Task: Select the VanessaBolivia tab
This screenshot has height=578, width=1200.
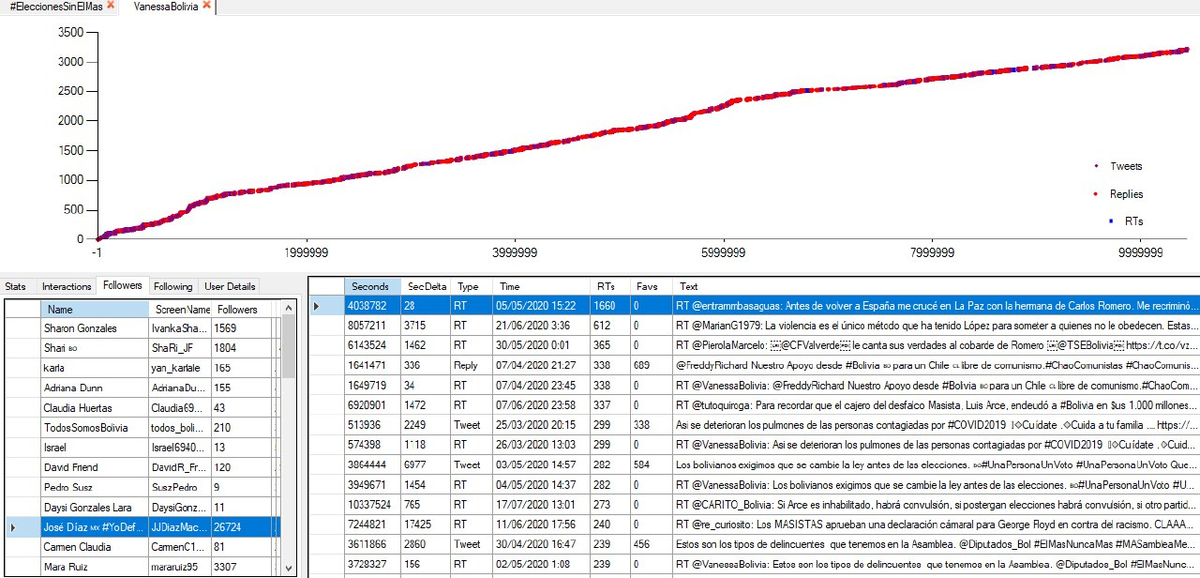Action: pos(166,6)
